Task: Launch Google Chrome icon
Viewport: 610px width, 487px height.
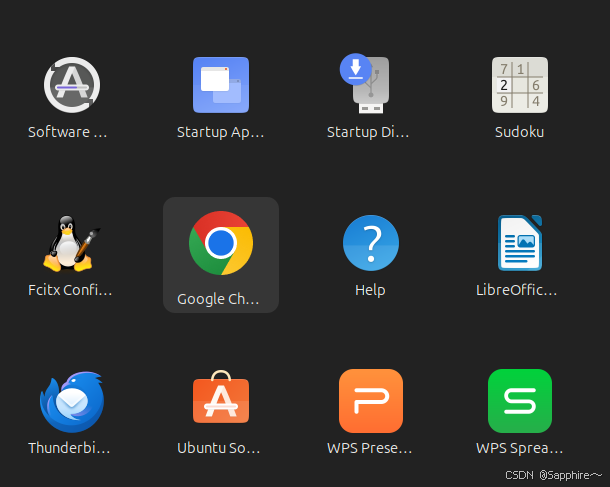Action: [221, 243]
